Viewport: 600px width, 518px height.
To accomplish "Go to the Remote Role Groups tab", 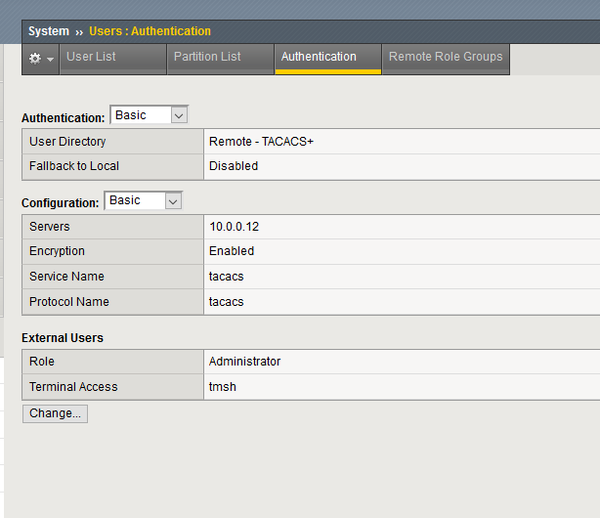I will (446, 59).
